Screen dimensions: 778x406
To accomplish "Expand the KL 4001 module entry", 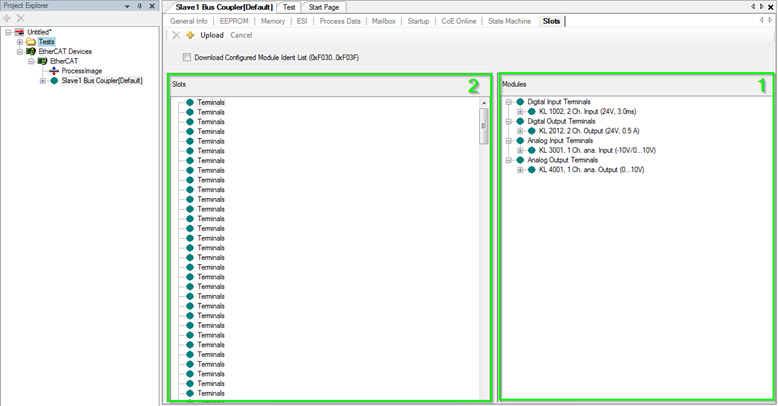I will tap(520, 170).
